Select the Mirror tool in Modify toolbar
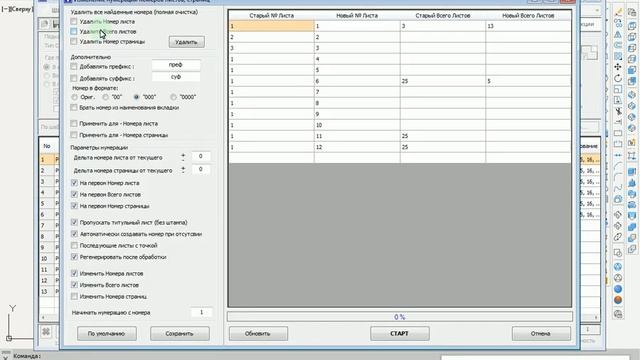 tap(618, 35)
